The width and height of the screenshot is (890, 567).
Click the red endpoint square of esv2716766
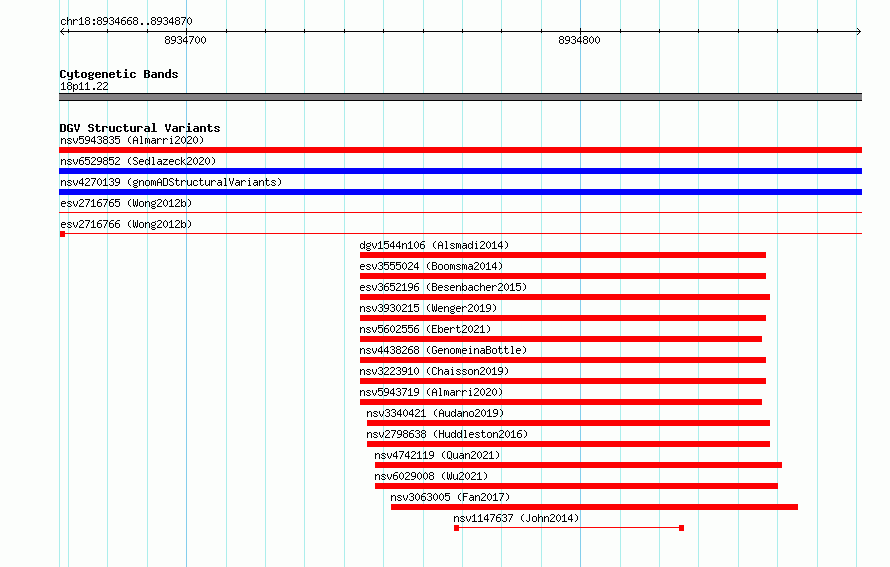click(62, 234)
